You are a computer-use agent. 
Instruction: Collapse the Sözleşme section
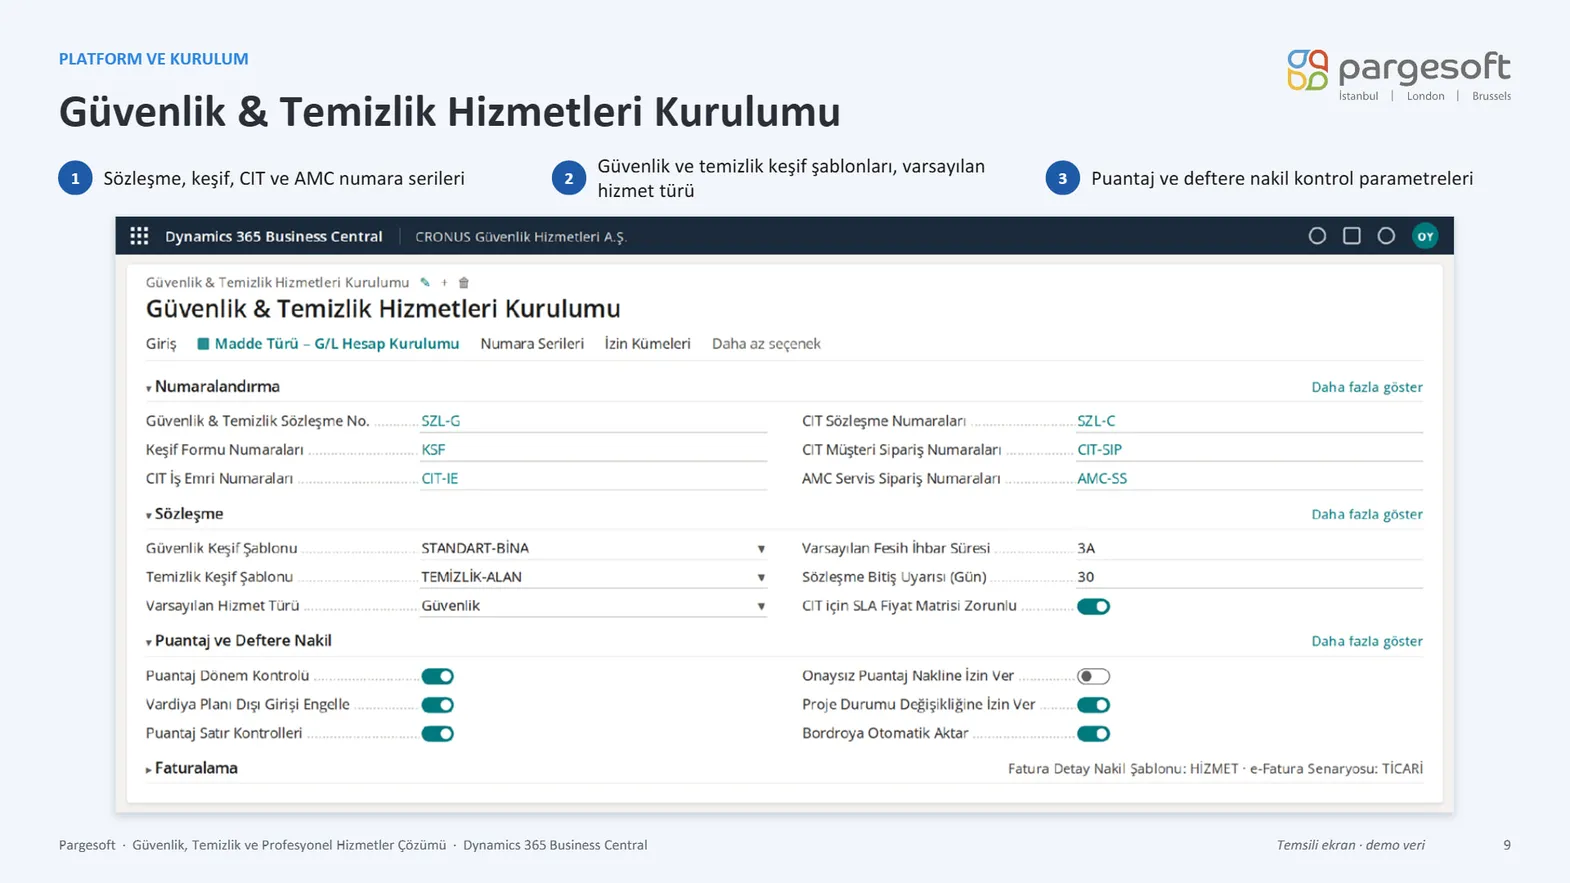(x=185, y=514)
